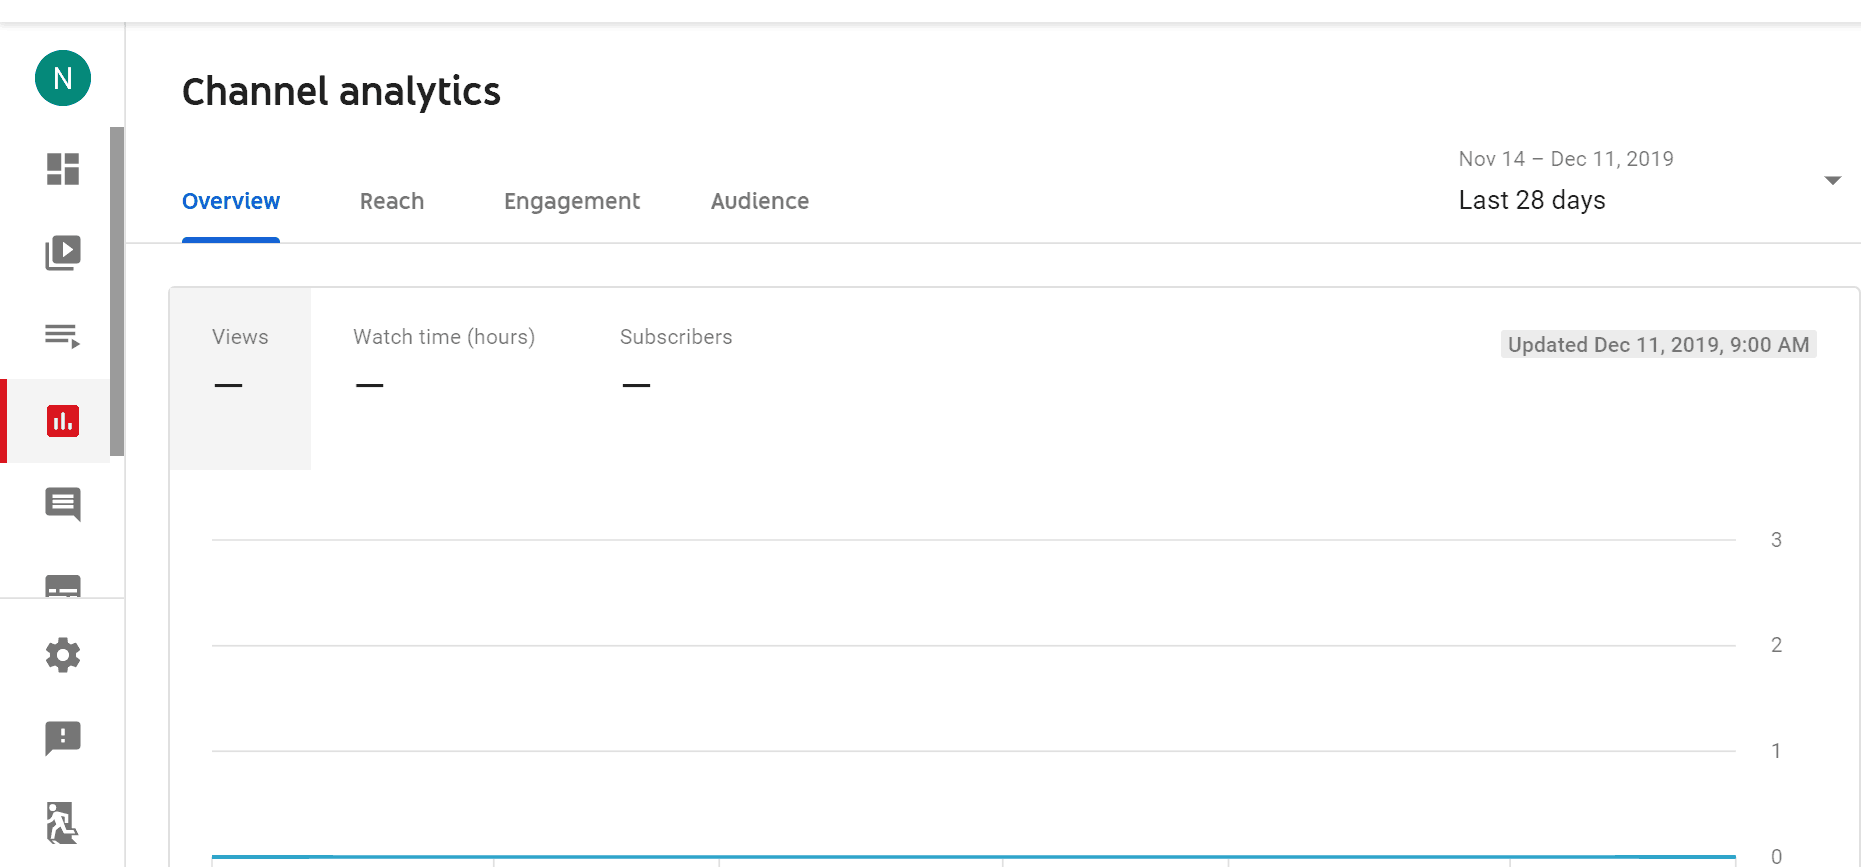This screenshot has height=867, width=1861.
Task: Switch to the Reach tab
Action: click(392, 201)
